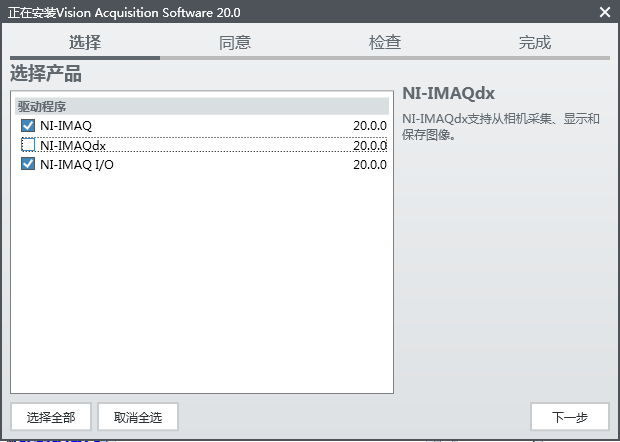620x442 pixels.
Task: Uncheck the NI-IMAQ driver checkbox
Action: [28, 126]
